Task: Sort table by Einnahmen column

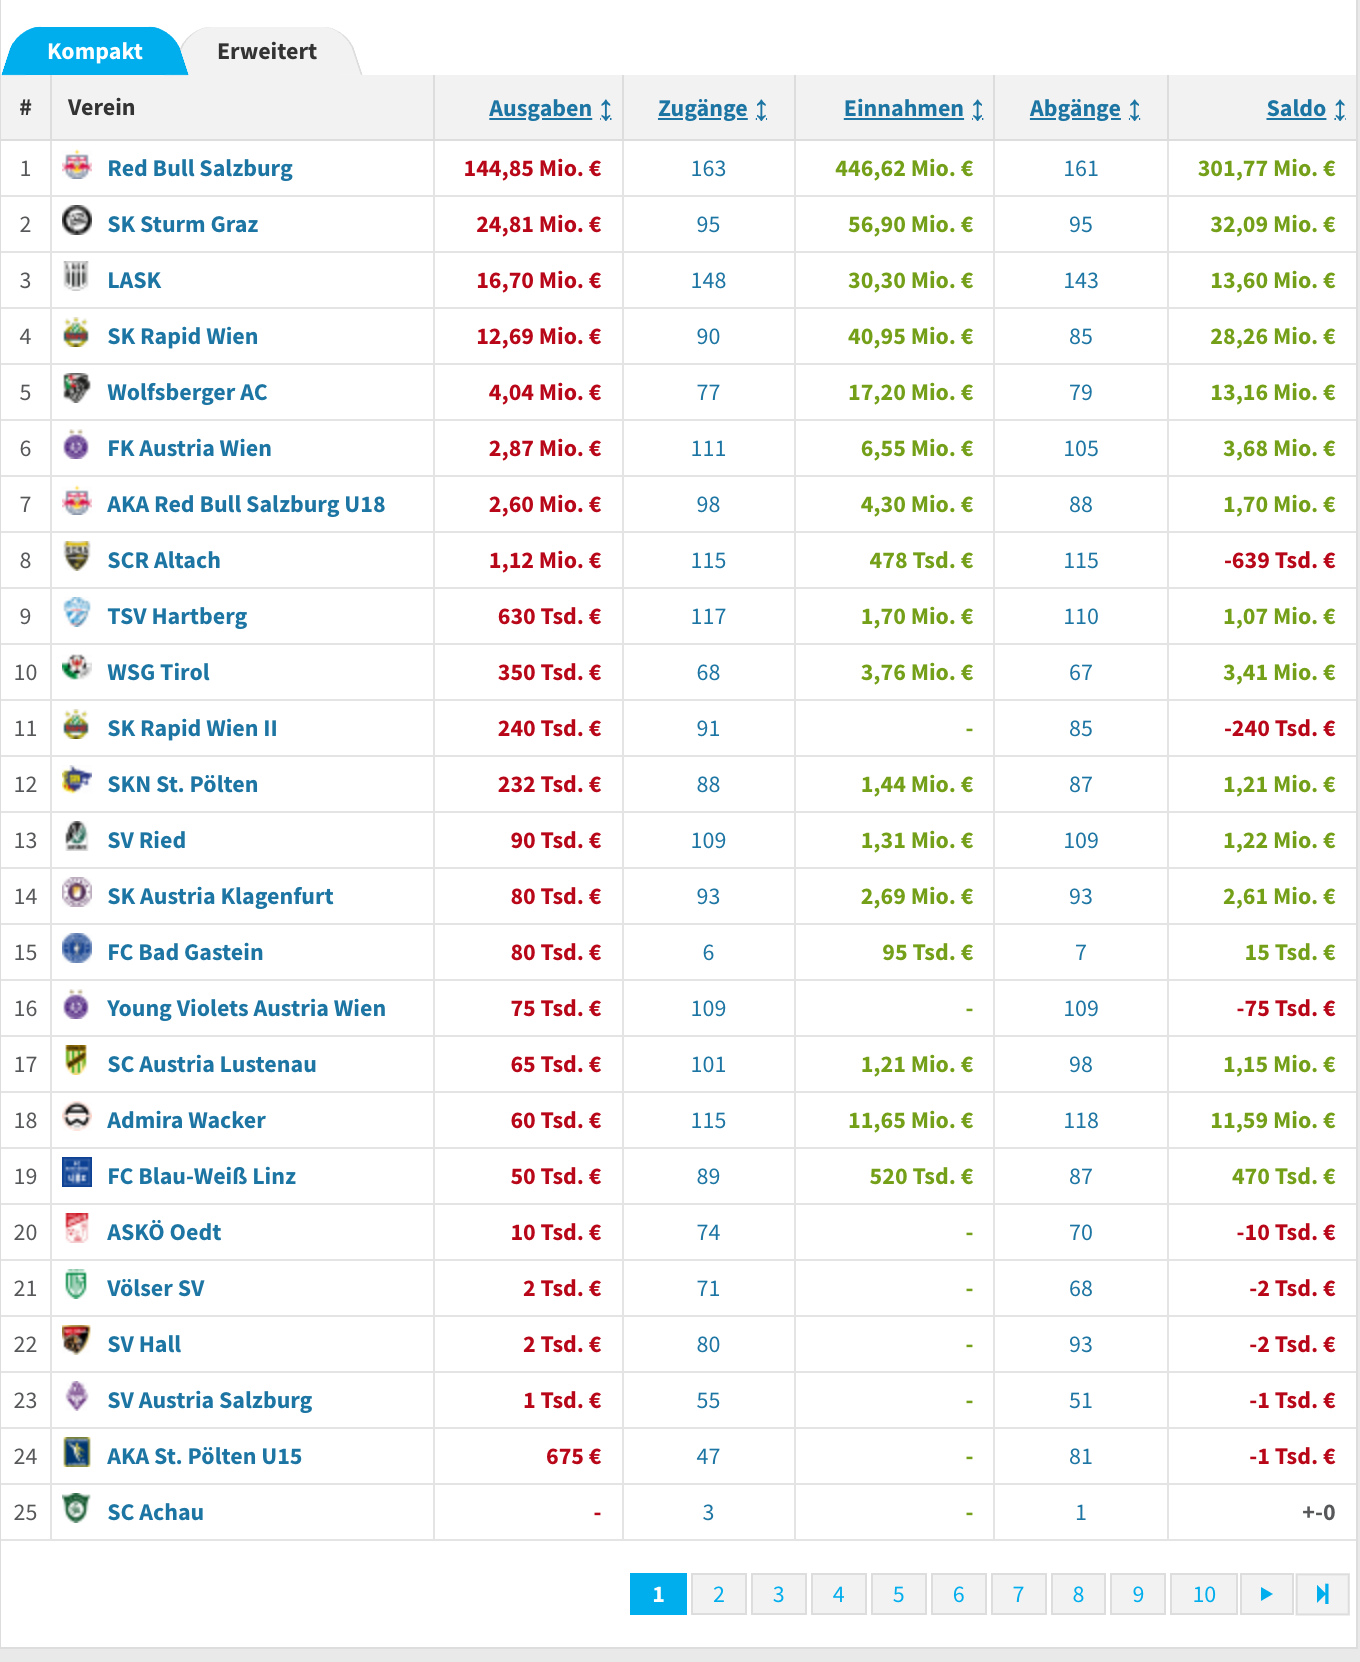Action: coord(914,109)
